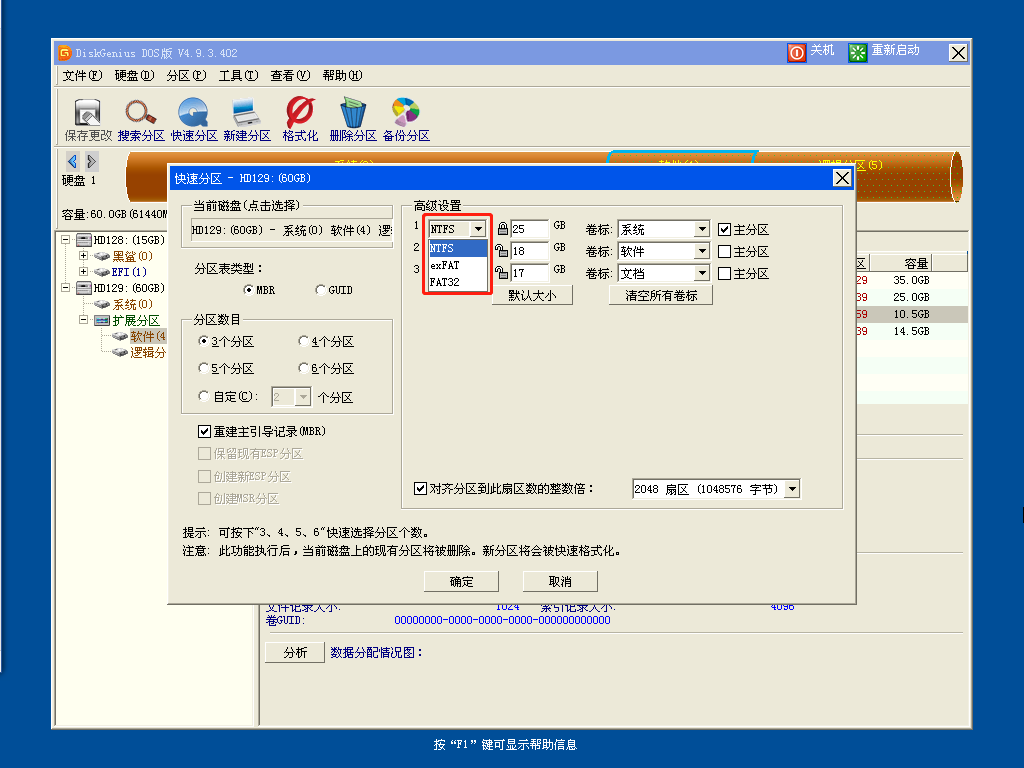The image size is (1024, 768).
Task: Click the 分析 button in main window
Action: click(x=295, y=652)
